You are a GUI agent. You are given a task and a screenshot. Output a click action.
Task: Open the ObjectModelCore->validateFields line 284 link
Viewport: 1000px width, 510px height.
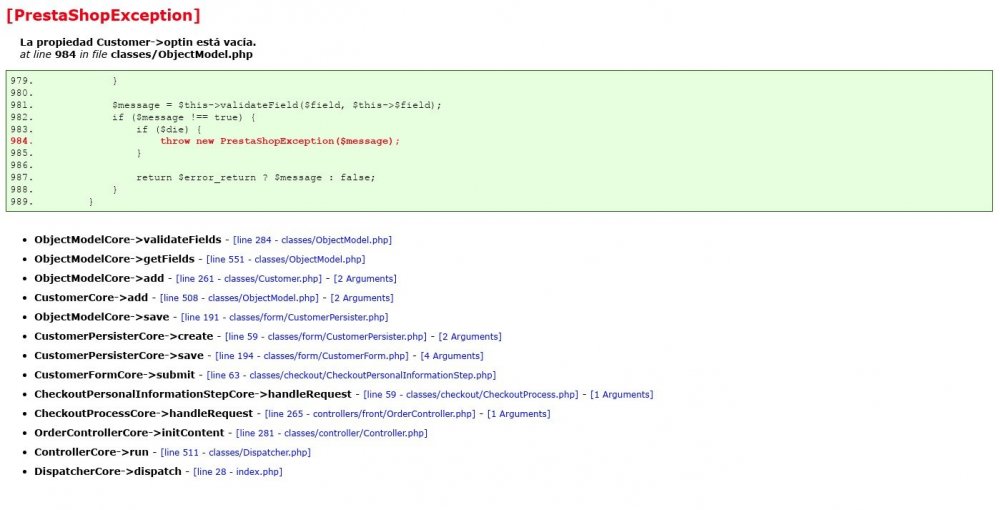click(x=312, y=240)
